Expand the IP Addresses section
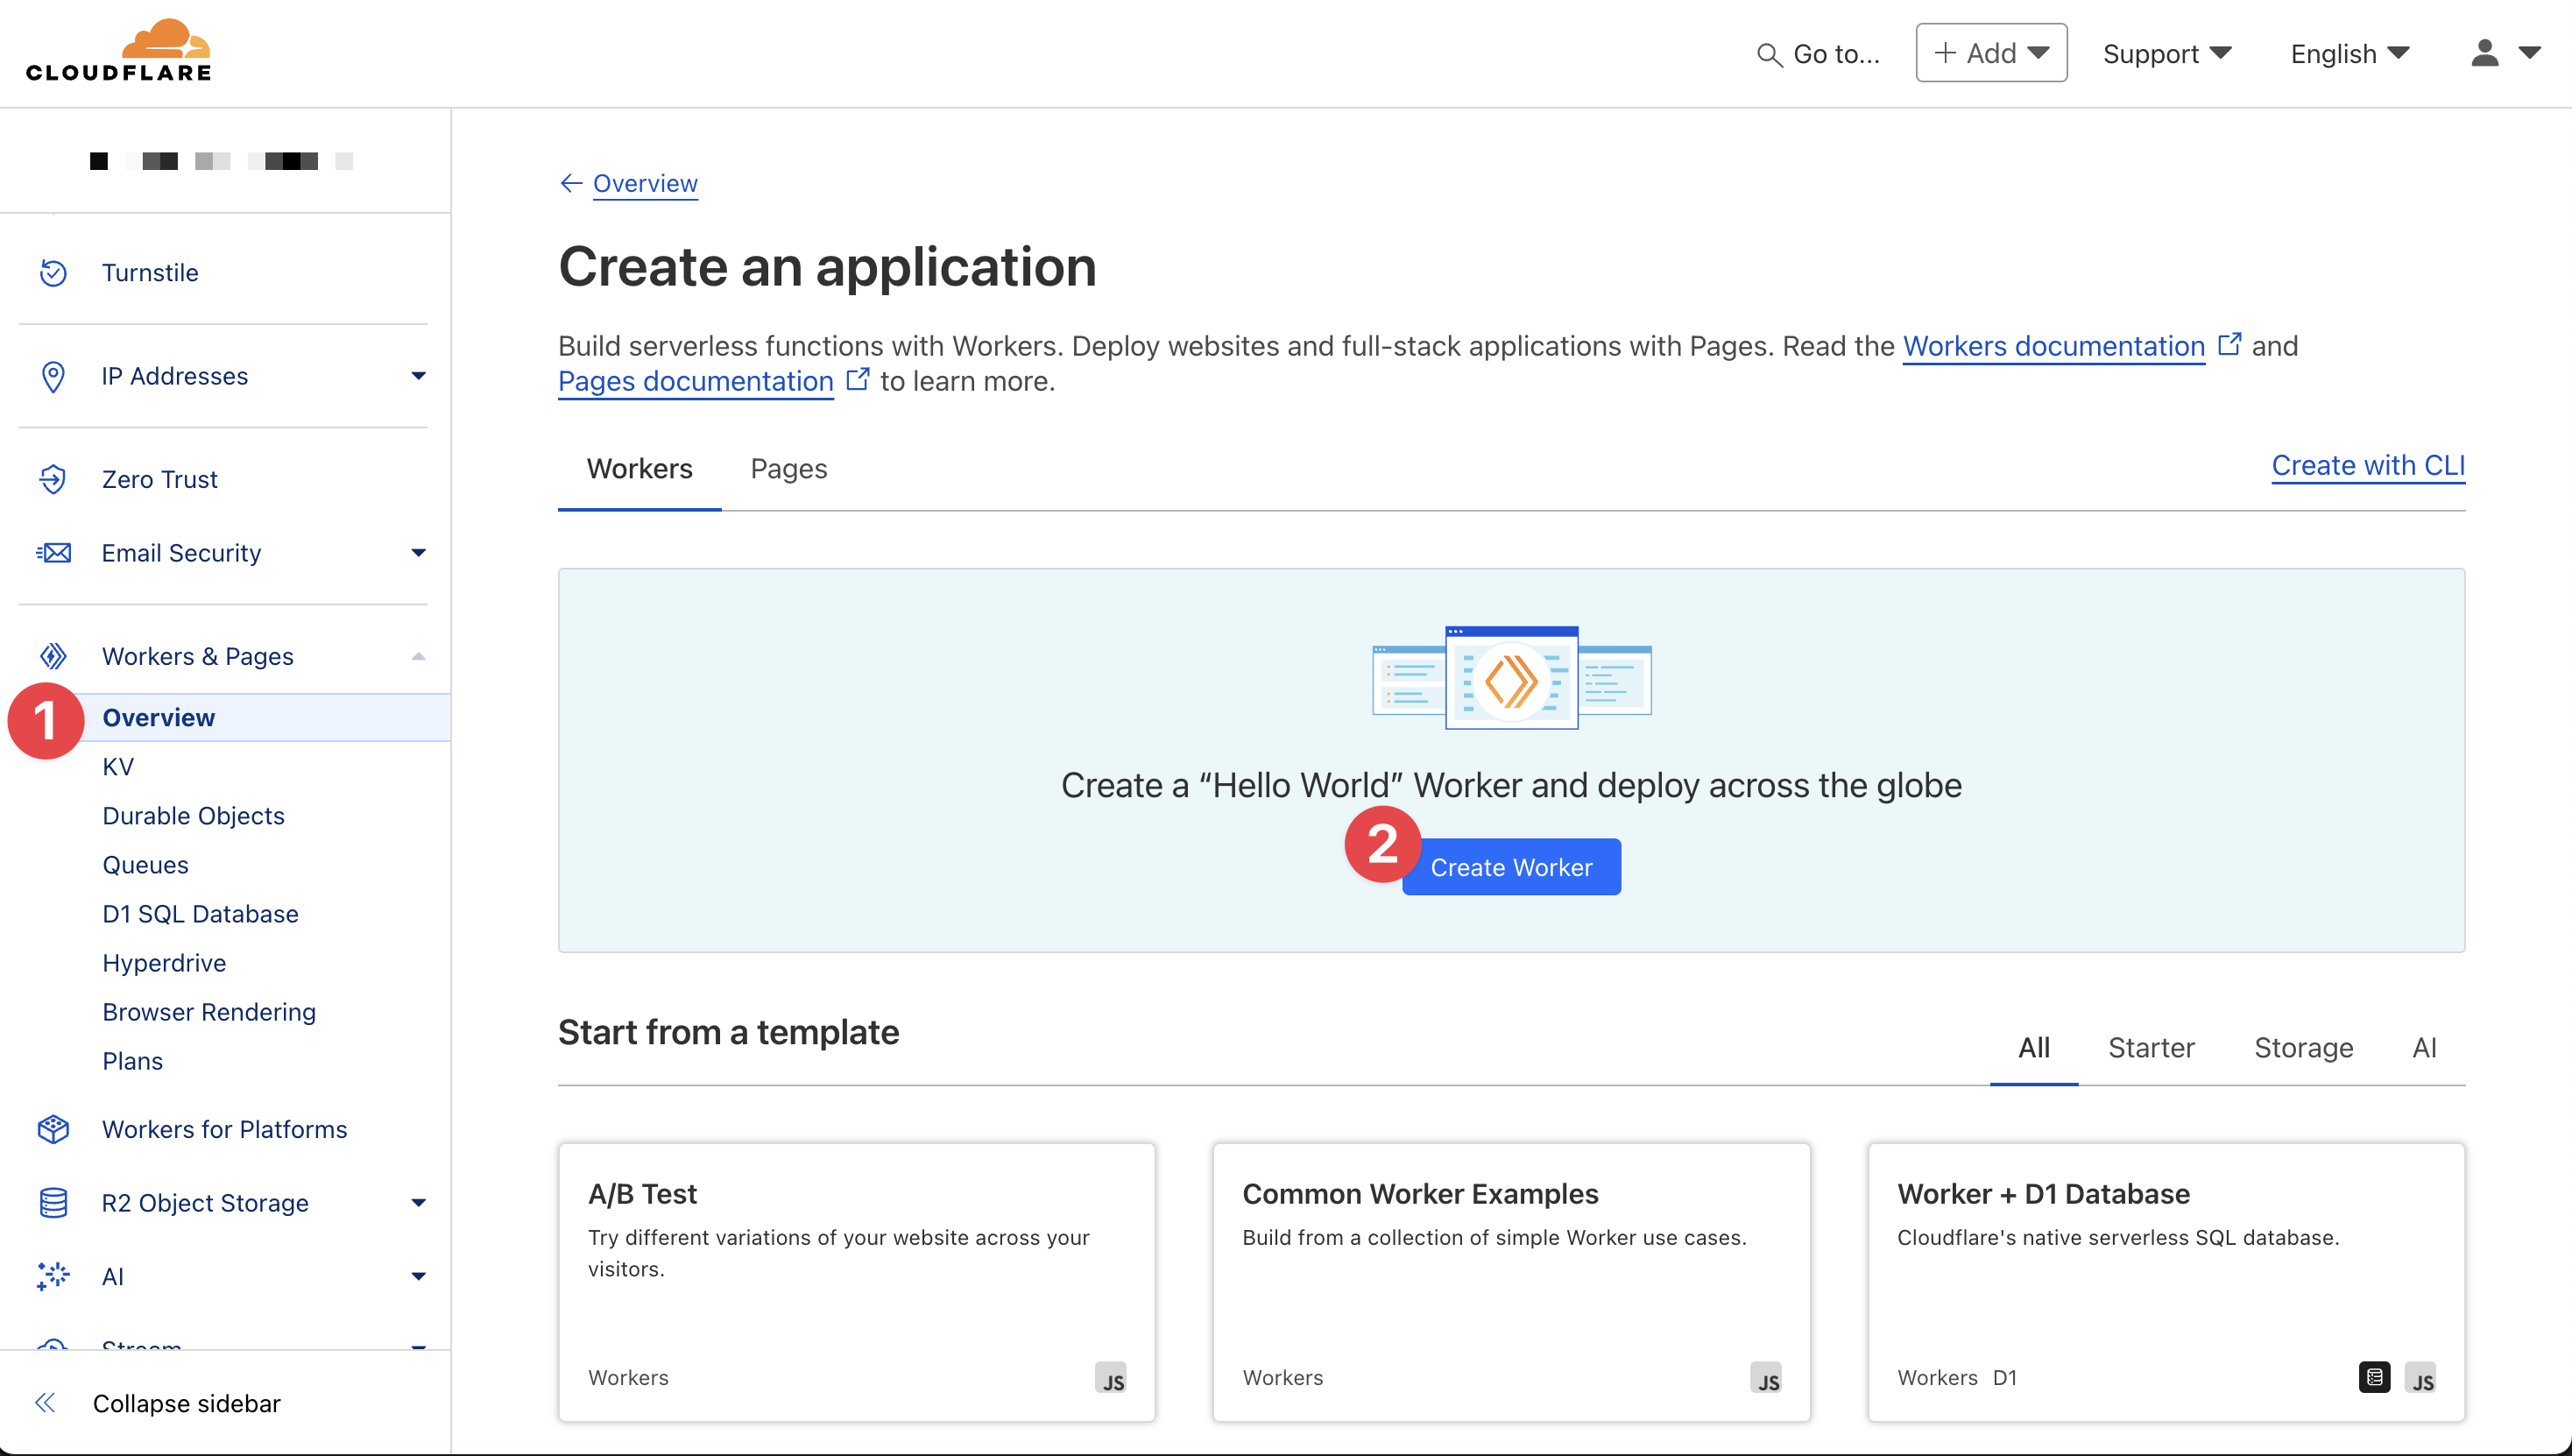Viewport: 2572px width, 1456px height. tap(418, 376)
